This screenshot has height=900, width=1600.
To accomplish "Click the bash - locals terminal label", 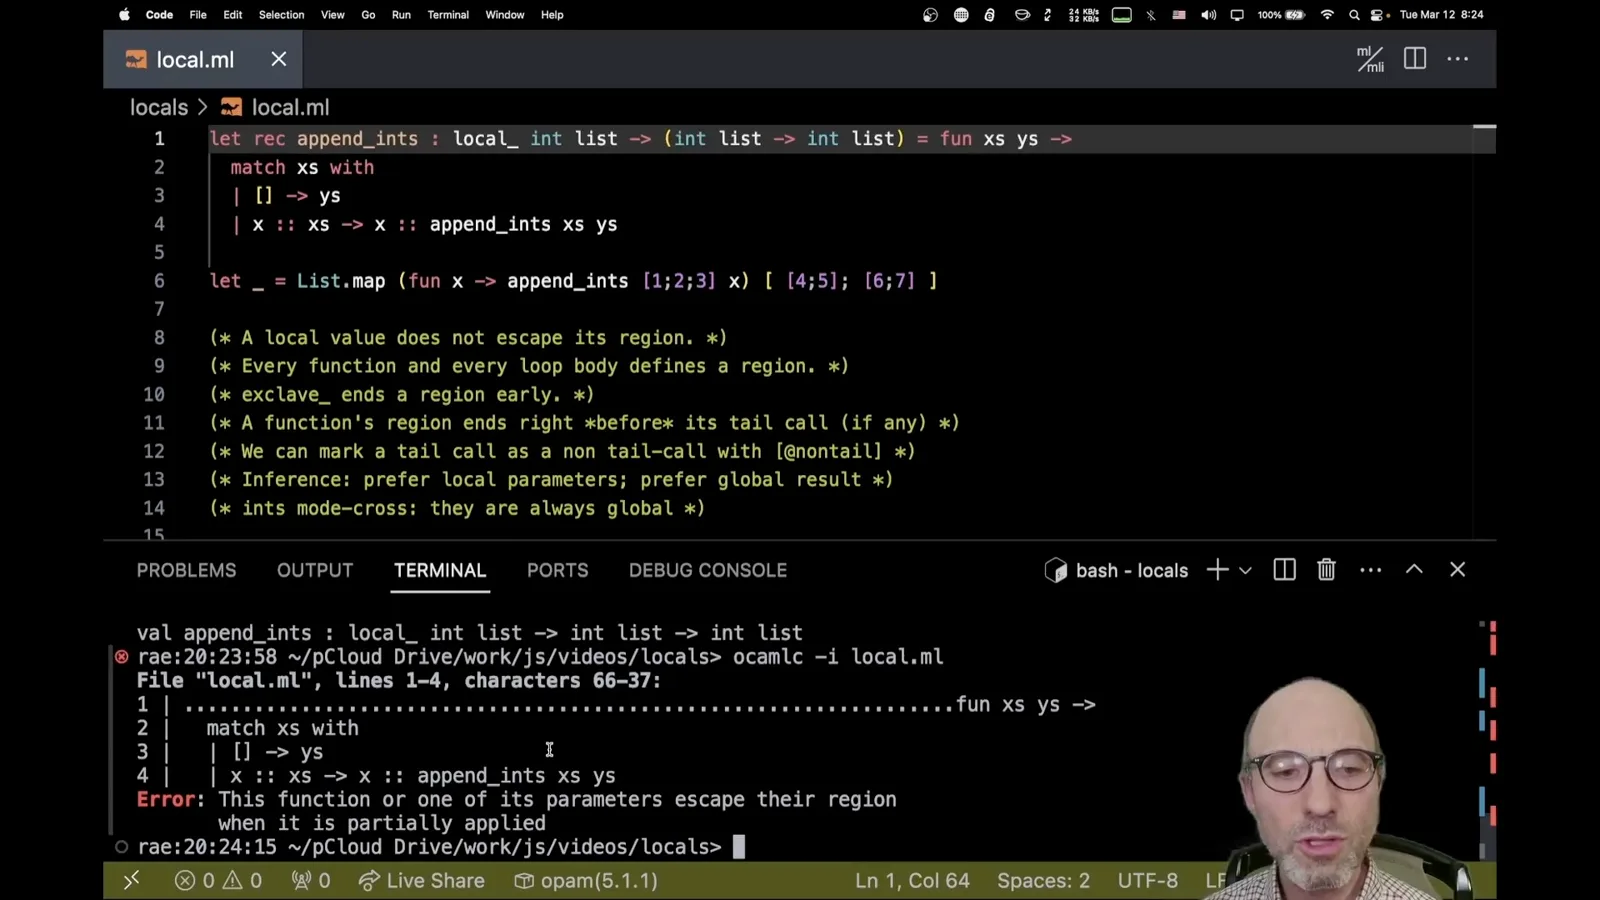I will 1117,570.
